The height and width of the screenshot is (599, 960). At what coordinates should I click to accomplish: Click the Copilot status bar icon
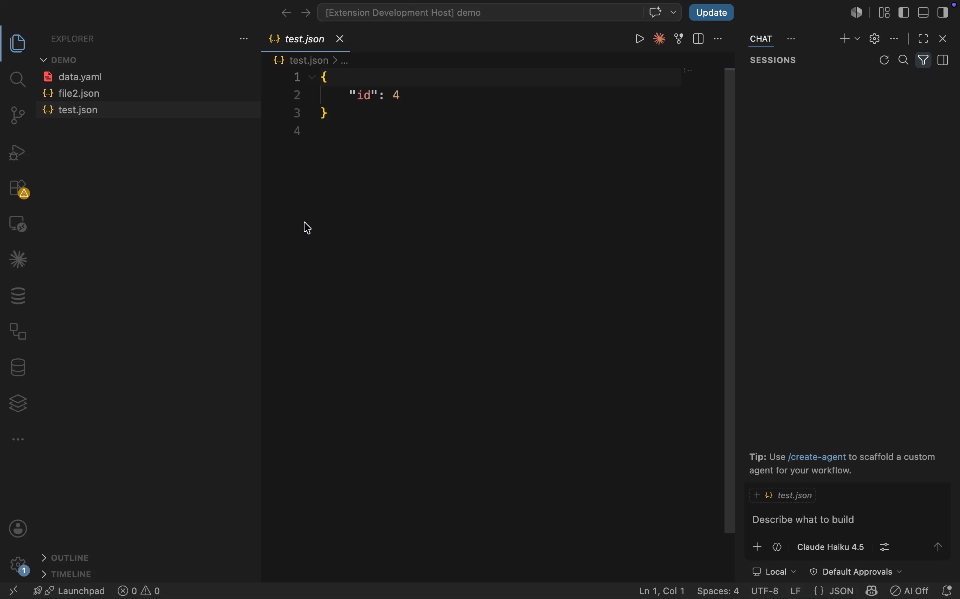pos(871,591)
